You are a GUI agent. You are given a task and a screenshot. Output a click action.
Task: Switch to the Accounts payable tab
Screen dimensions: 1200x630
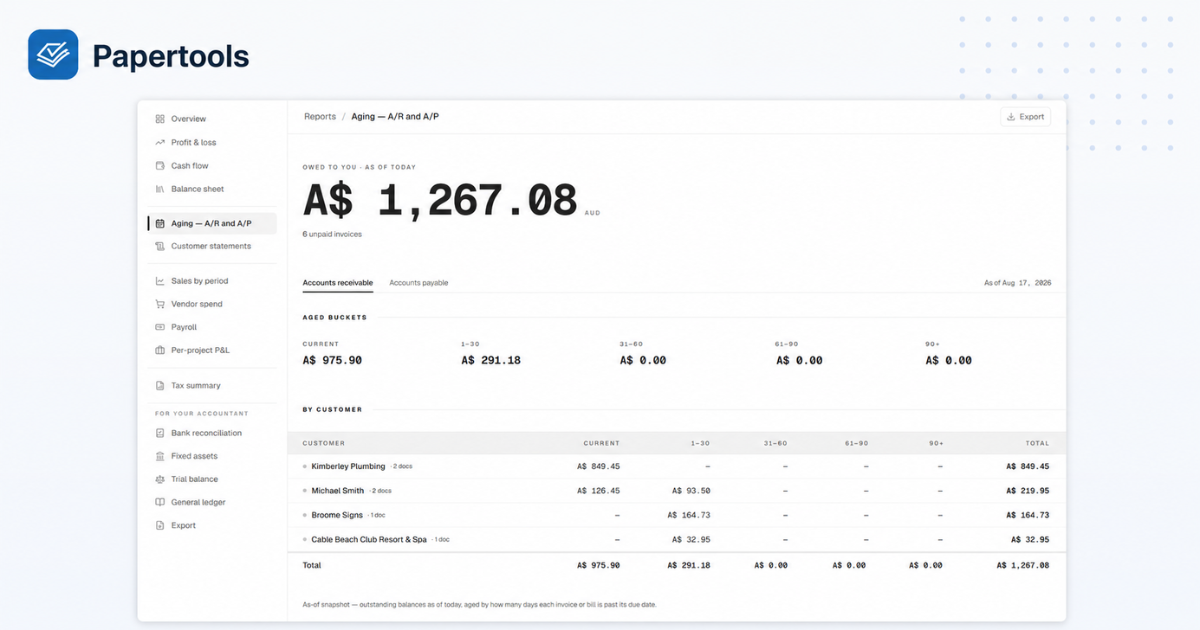[418, 283]
